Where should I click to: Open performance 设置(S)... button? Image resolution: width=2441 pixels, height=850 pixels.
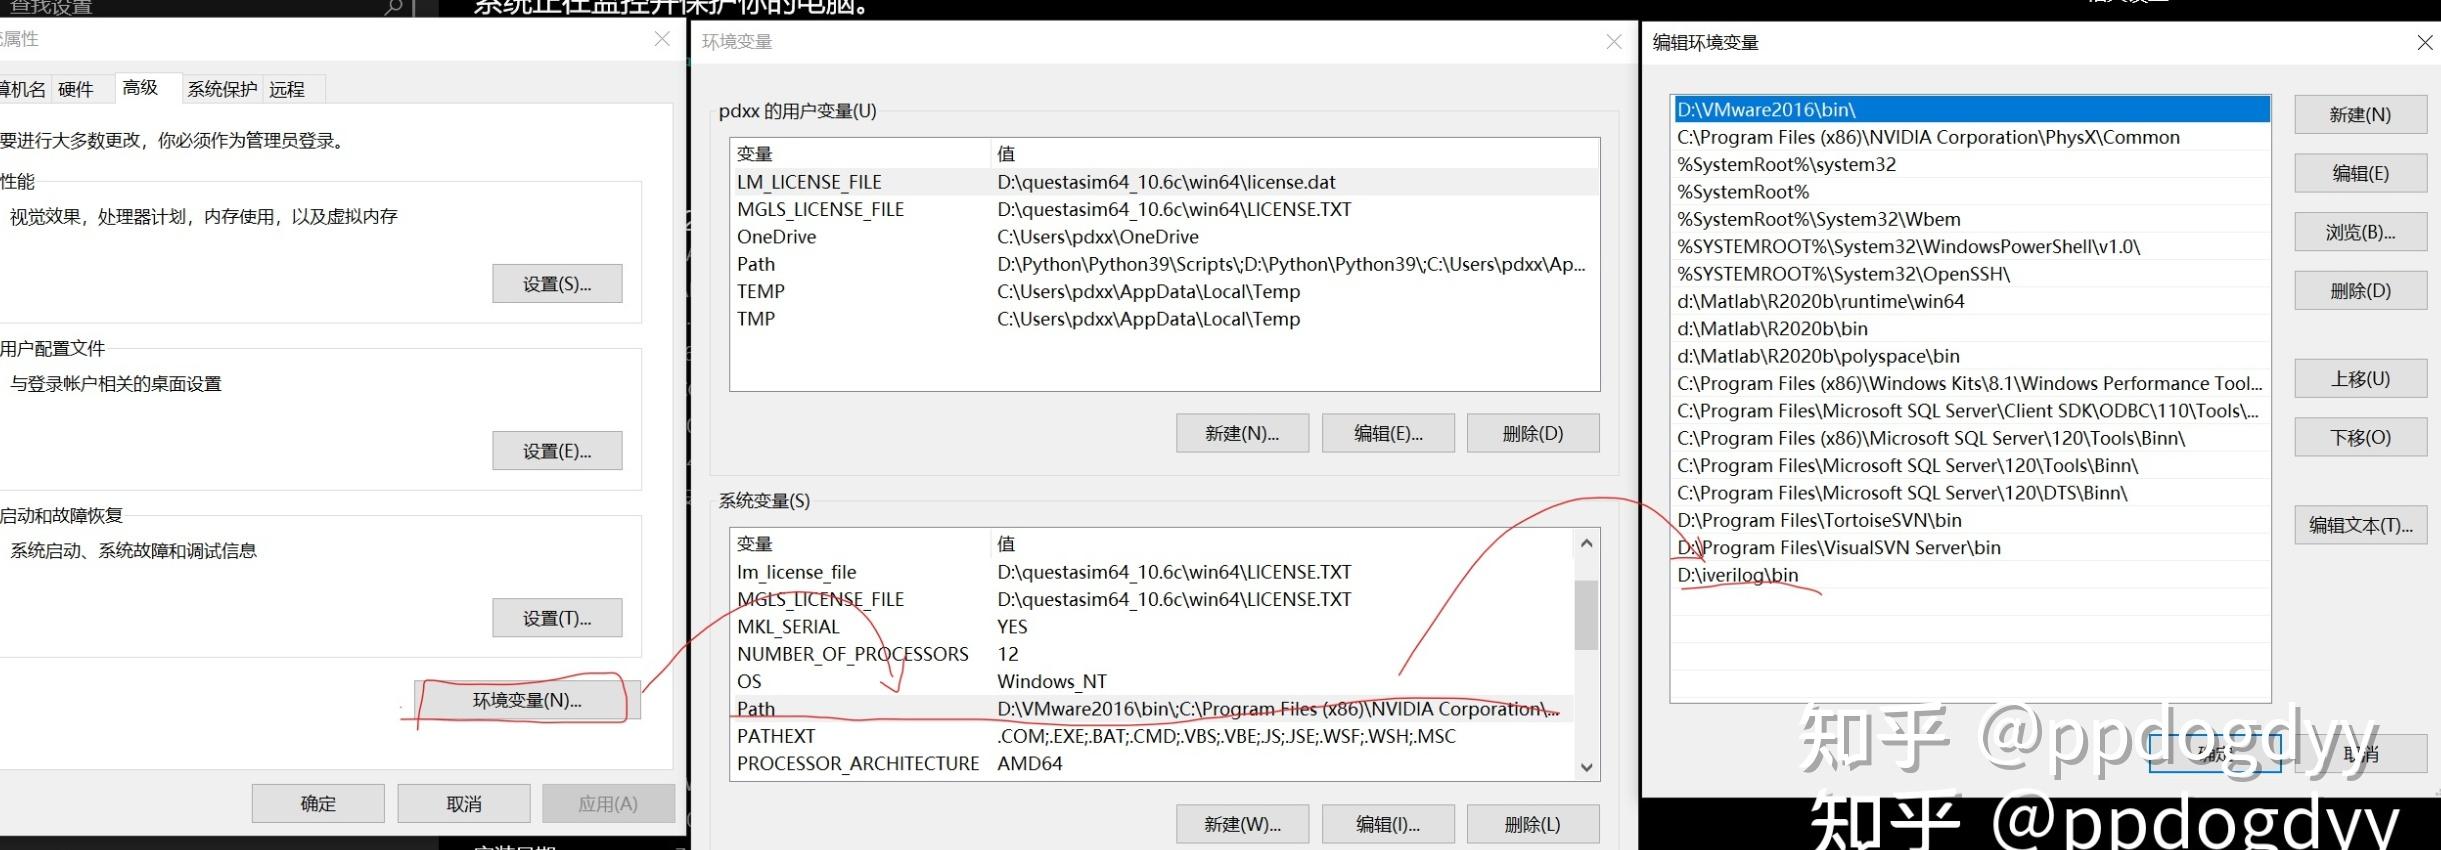pos(557,284)
